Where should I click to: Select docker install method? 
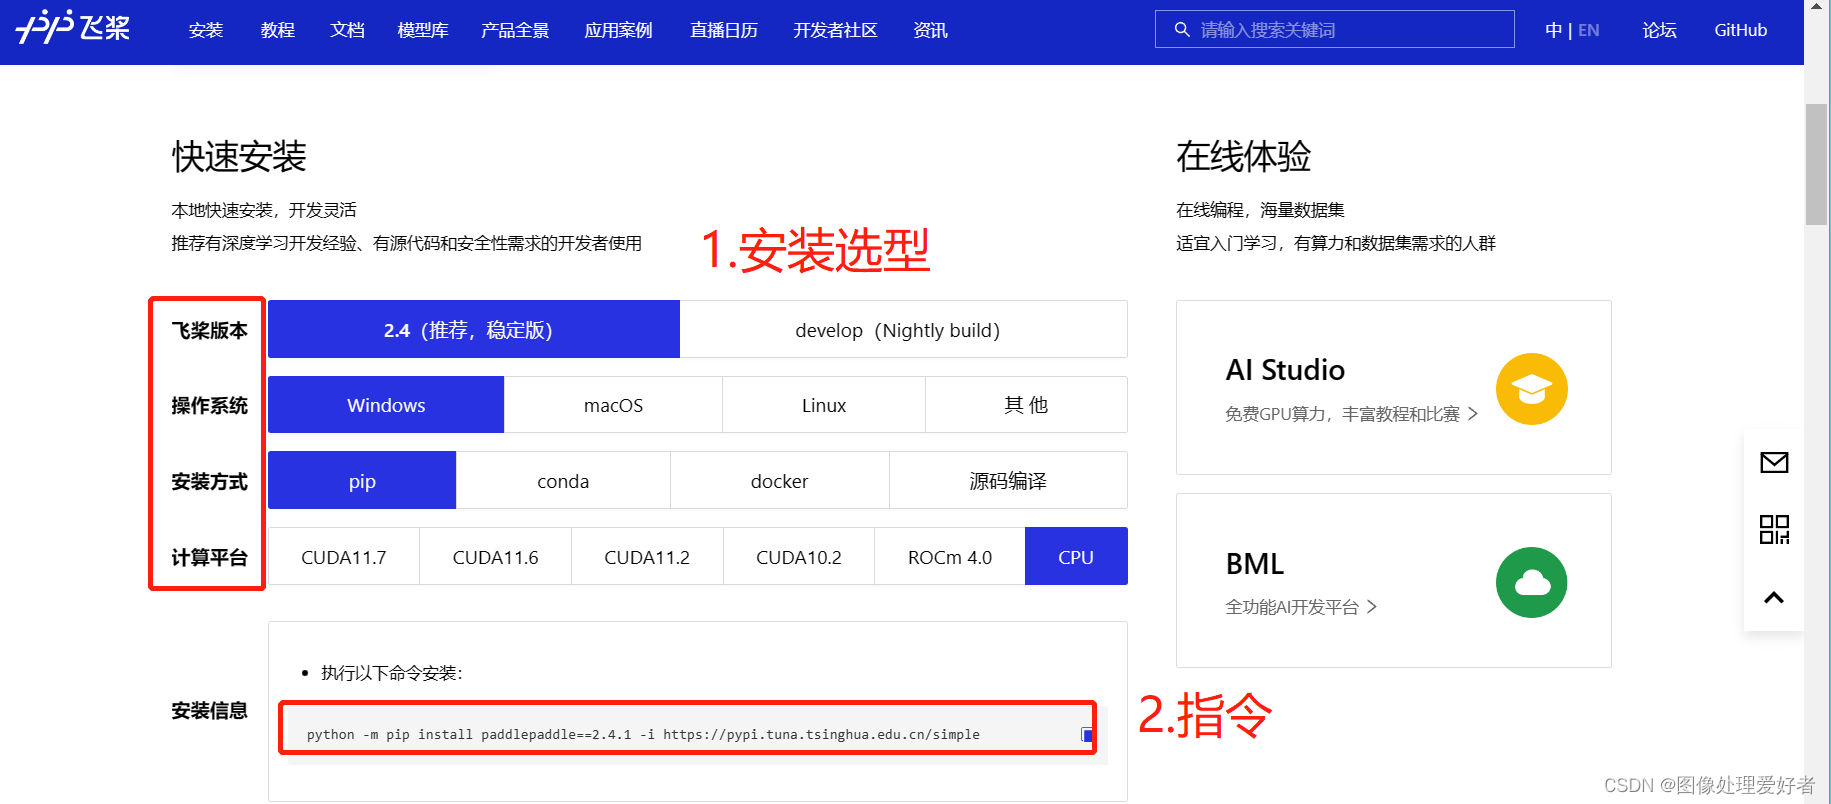click(779, 481)
